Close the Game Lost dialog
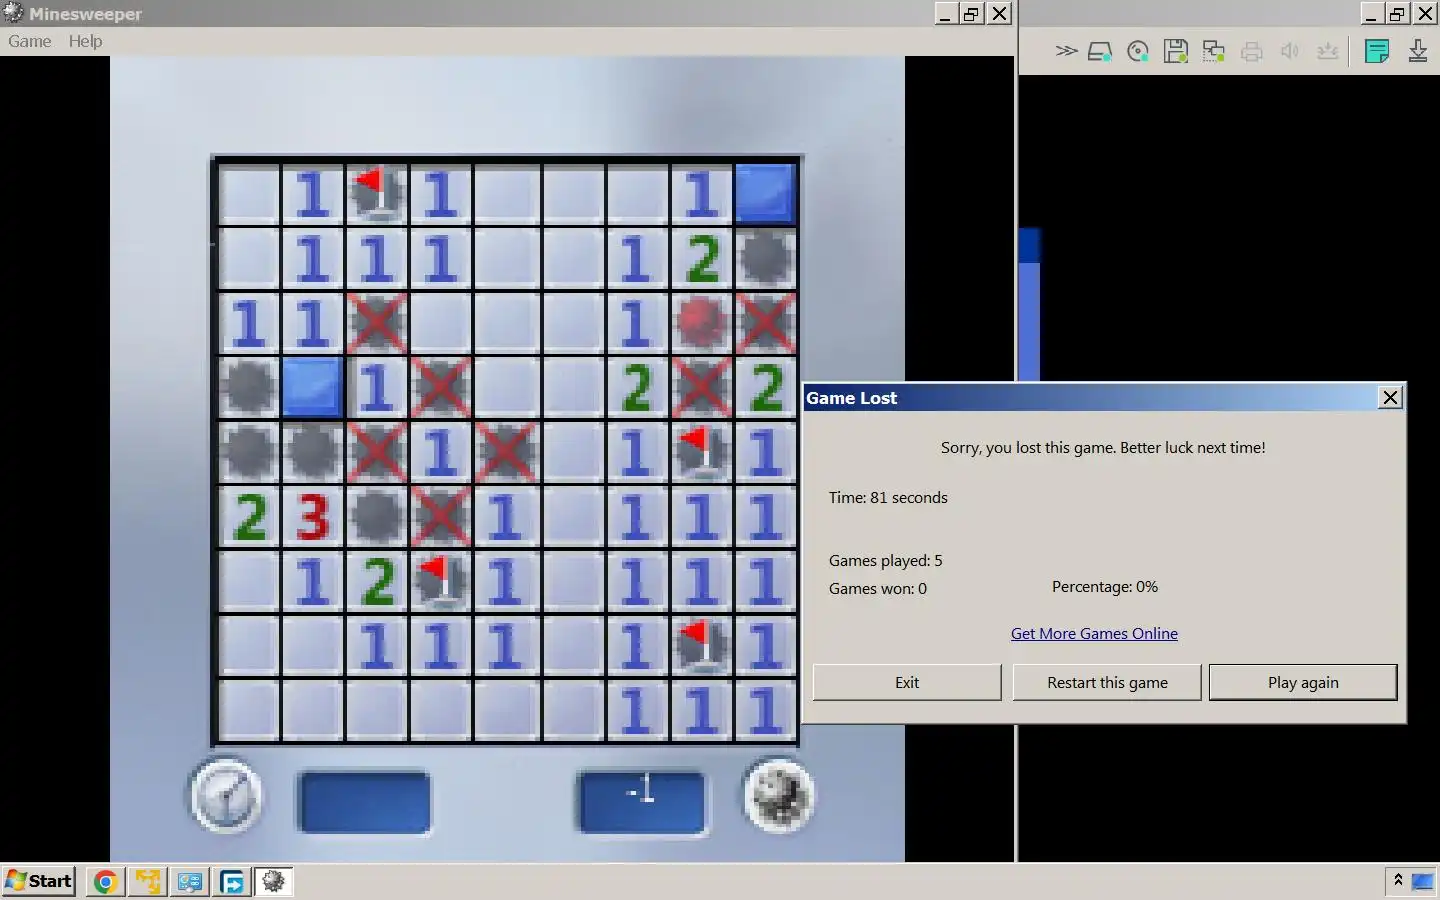 [x=1390, y=398]
